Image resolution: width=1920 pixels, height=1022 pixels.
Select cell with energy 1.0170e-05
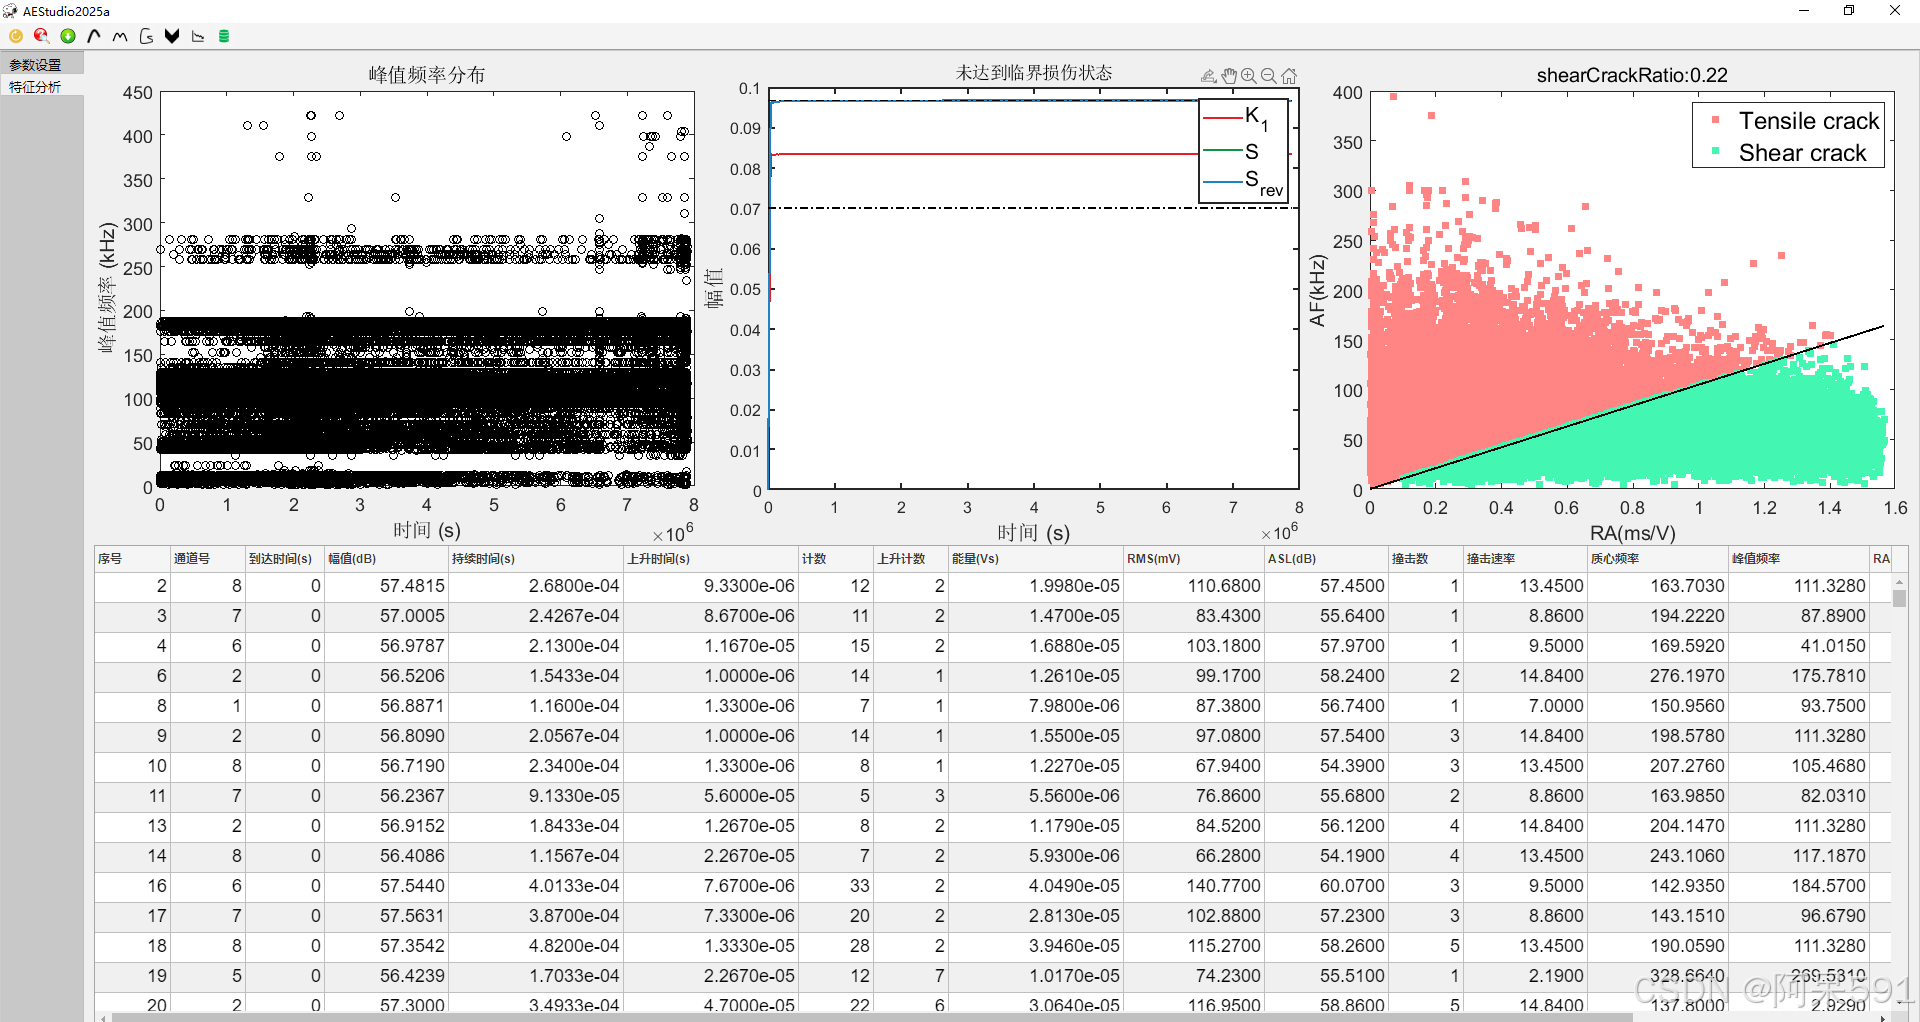tap(1036, 976)
